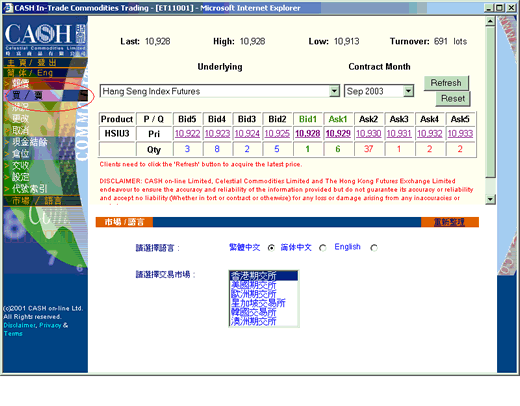Viewport: 520px width, 406px height.
Task: Click the Reset button
Action: (453, 99)
